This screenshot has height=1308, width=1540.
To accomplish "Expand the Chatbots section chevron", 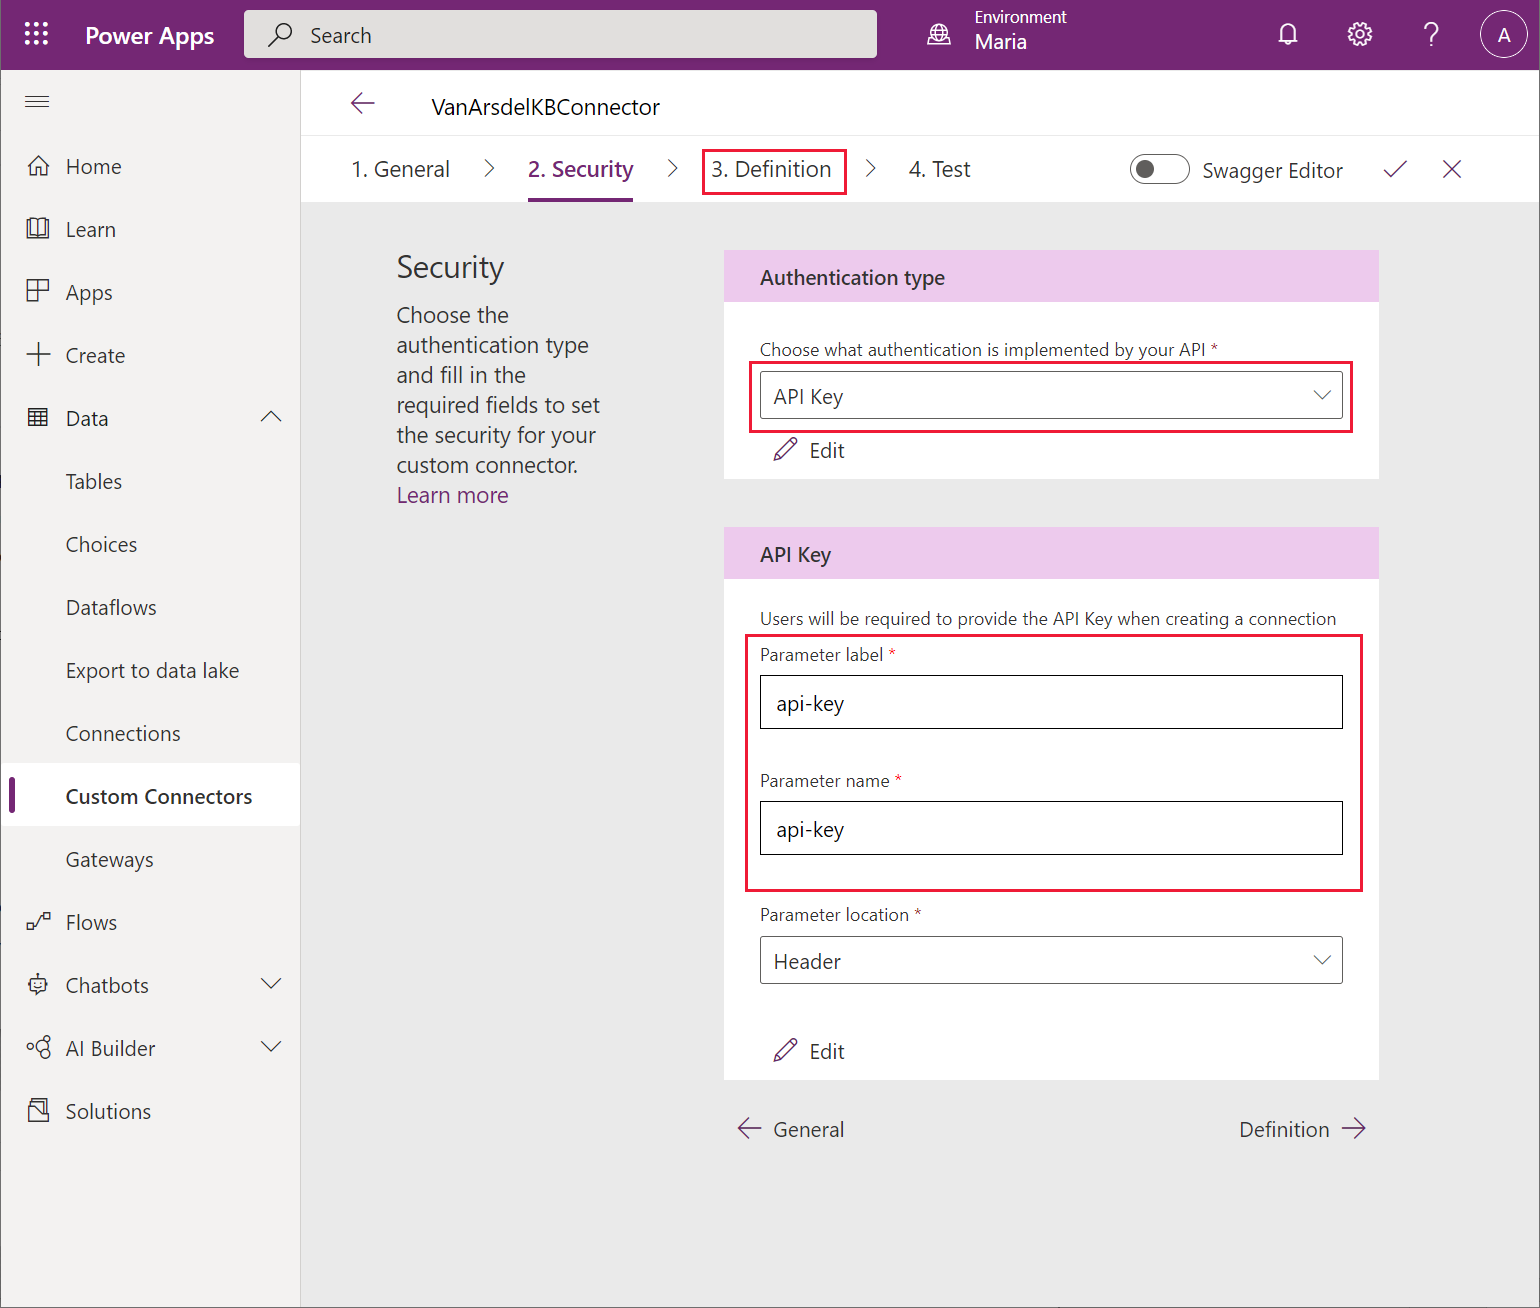I will tap(271, 985).
